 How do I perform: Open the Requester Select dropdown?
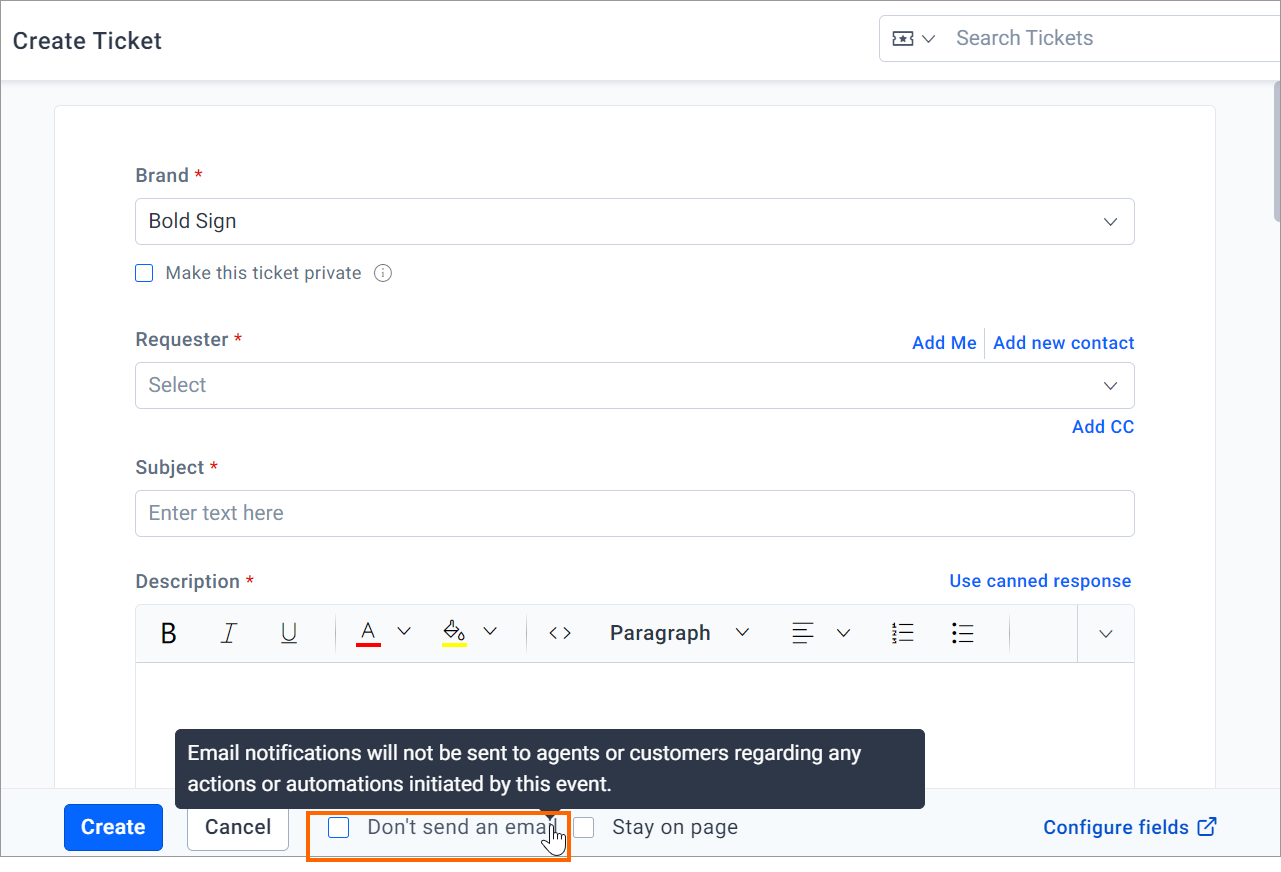tap(635, 385)
